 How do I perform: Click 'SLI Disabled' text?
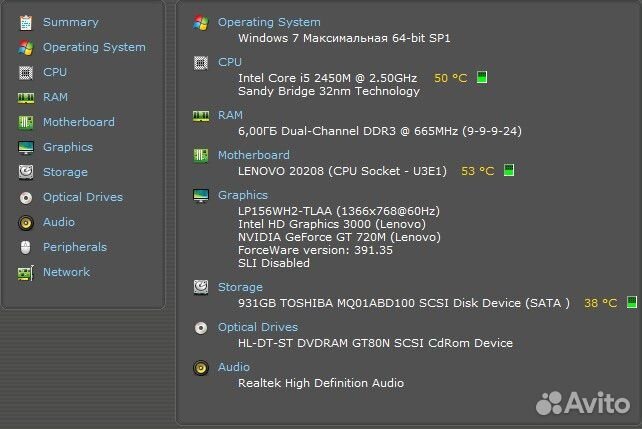[x=274, y=263]
